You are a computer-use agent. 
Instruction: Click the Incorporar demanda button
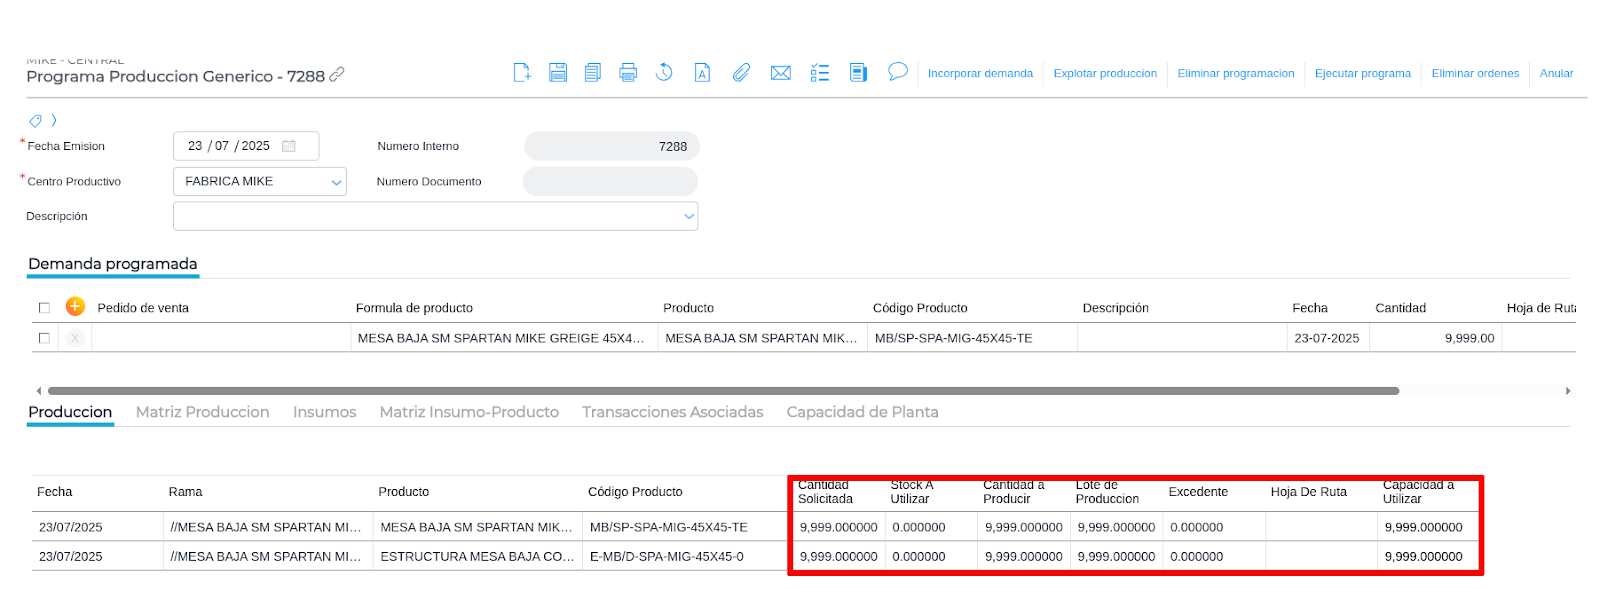980,74
